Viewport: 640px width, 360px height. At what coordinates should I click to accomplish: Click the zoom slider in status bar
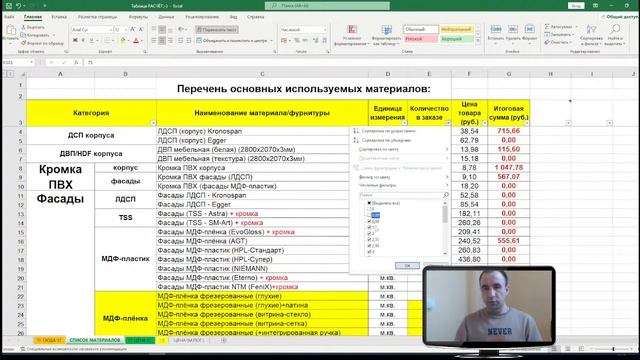613,349
